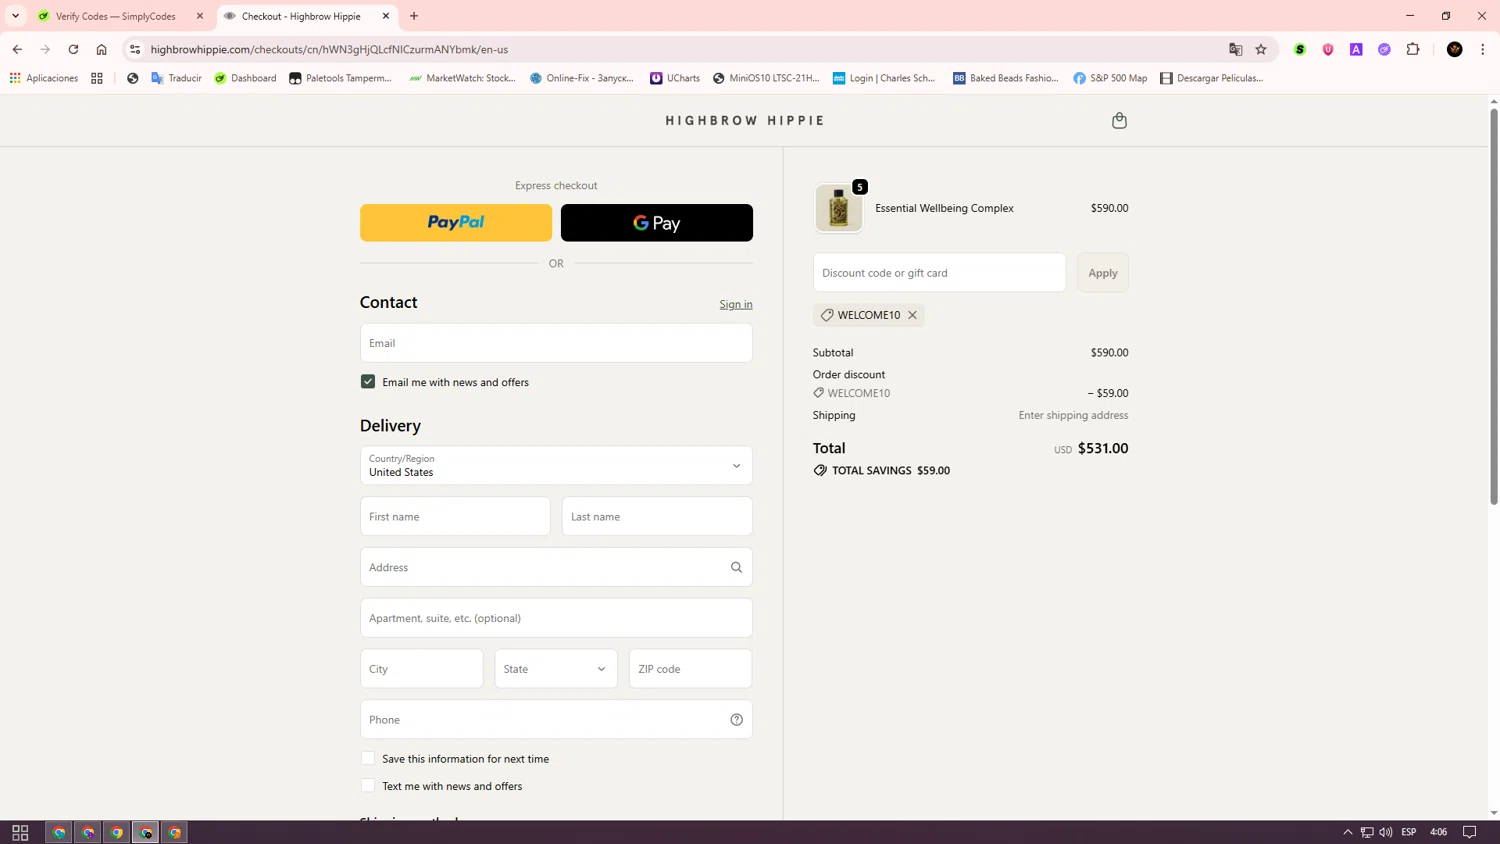Viewport: 1500px width, 844px height.
Task: Open Windows Start button
Action: (x=20, y=832)
